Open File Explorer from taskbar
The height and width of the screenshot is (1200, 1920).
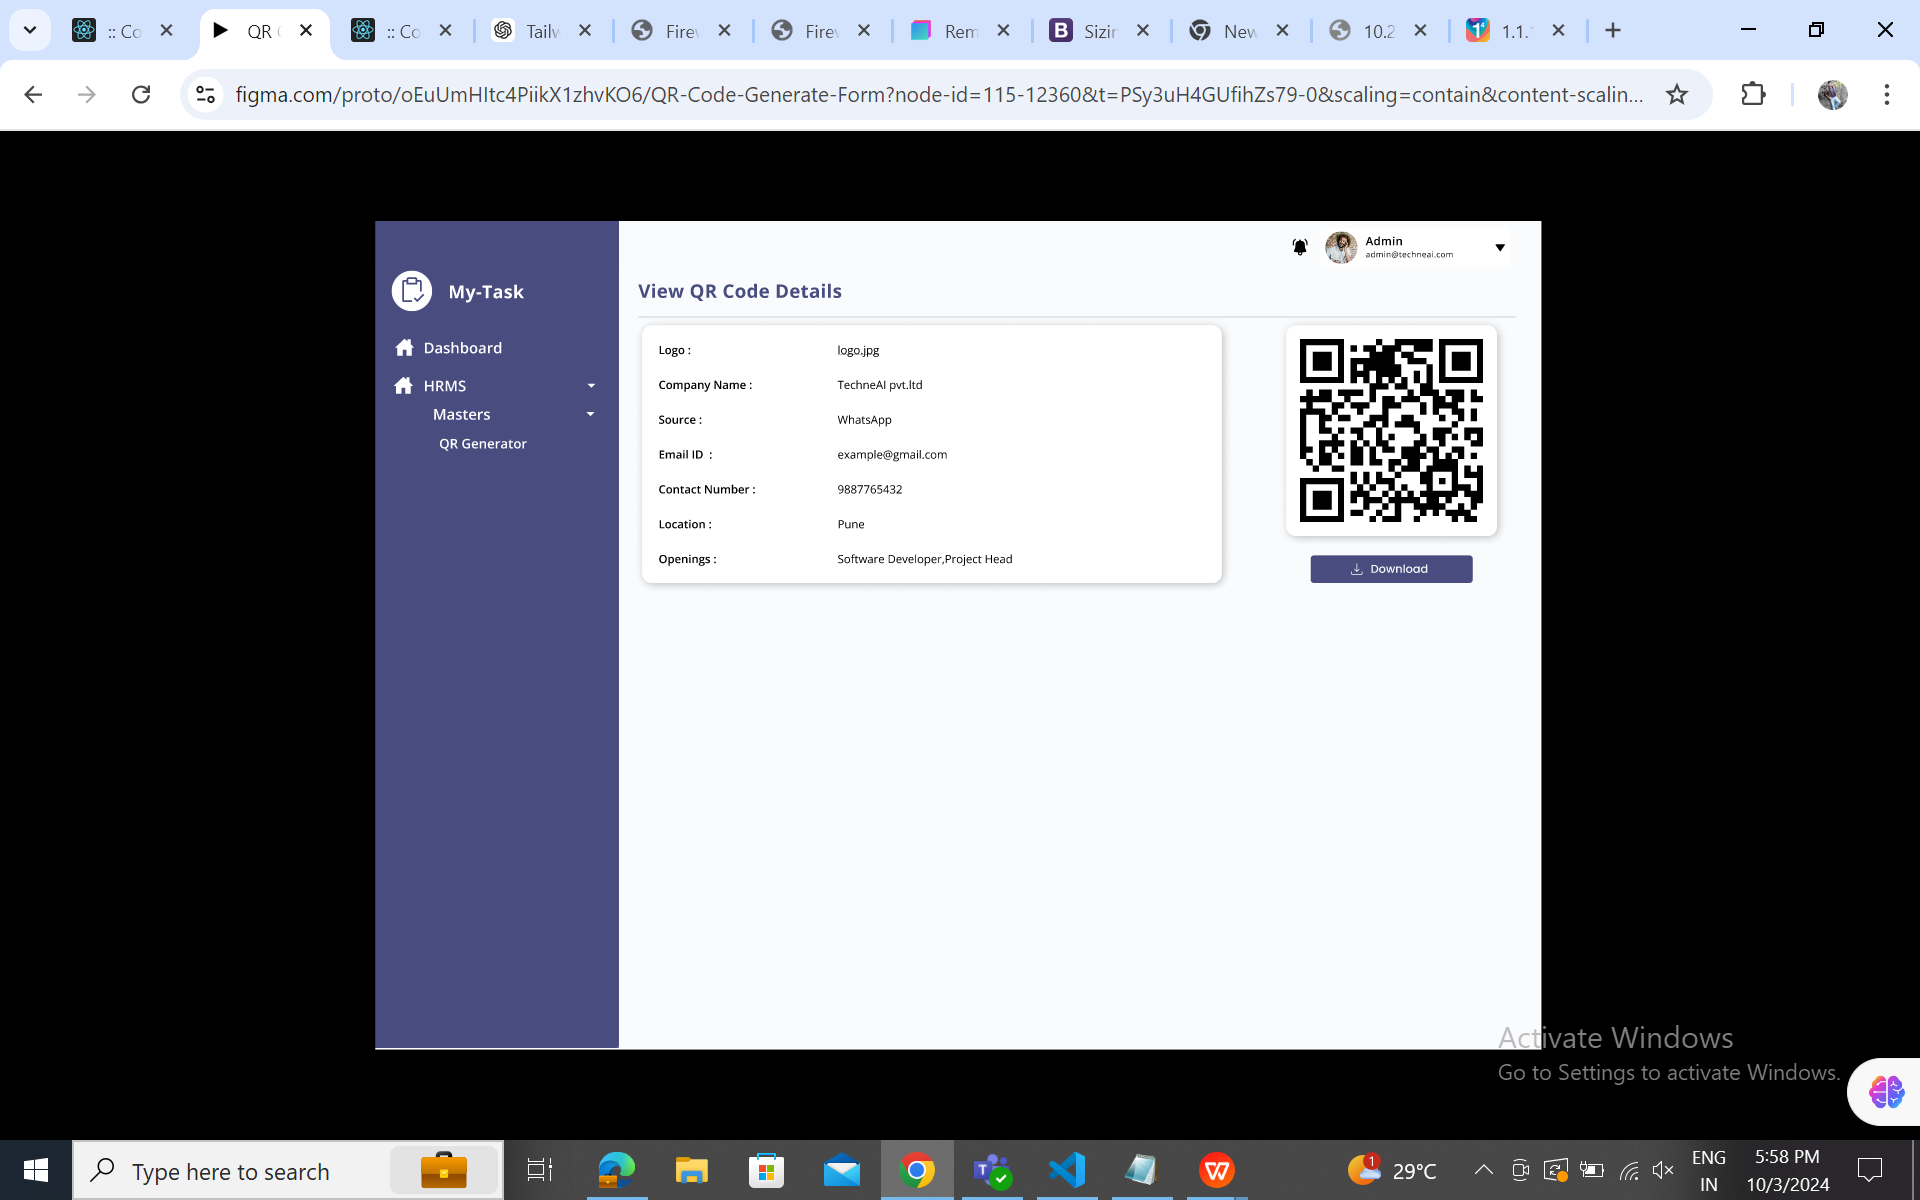click(x=691, y=1170)
